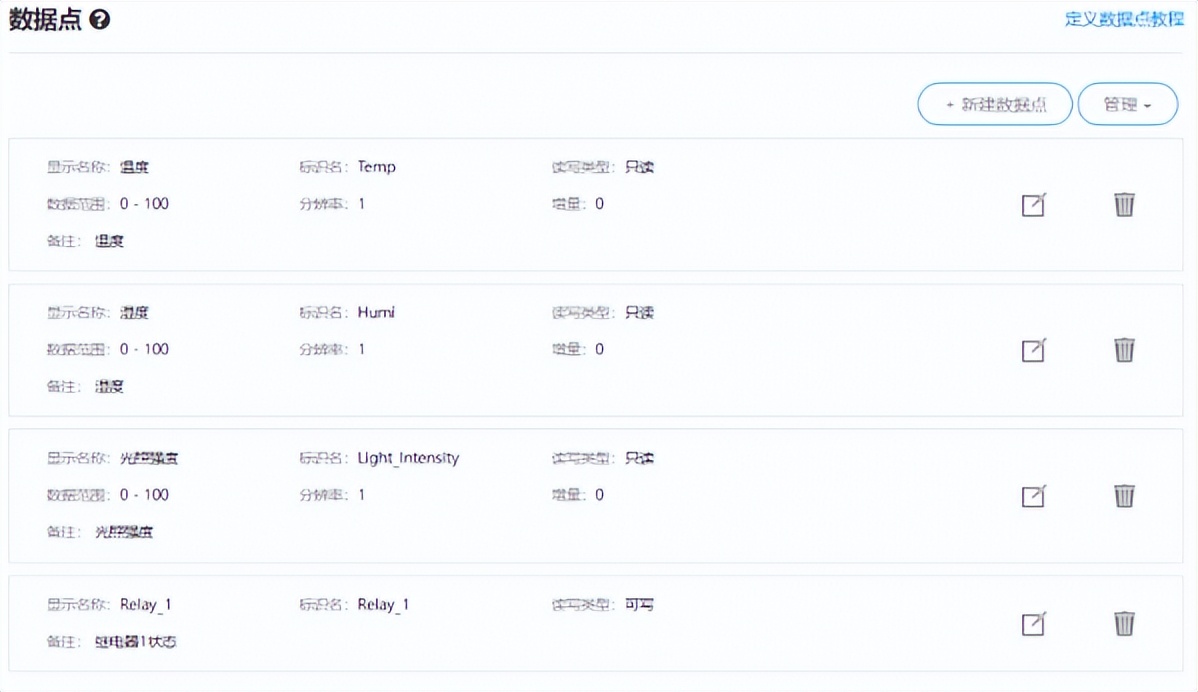Click the Temp row's 只读 value
Image resolution: width=1198 pixels, height=692 pixels.
639,167
